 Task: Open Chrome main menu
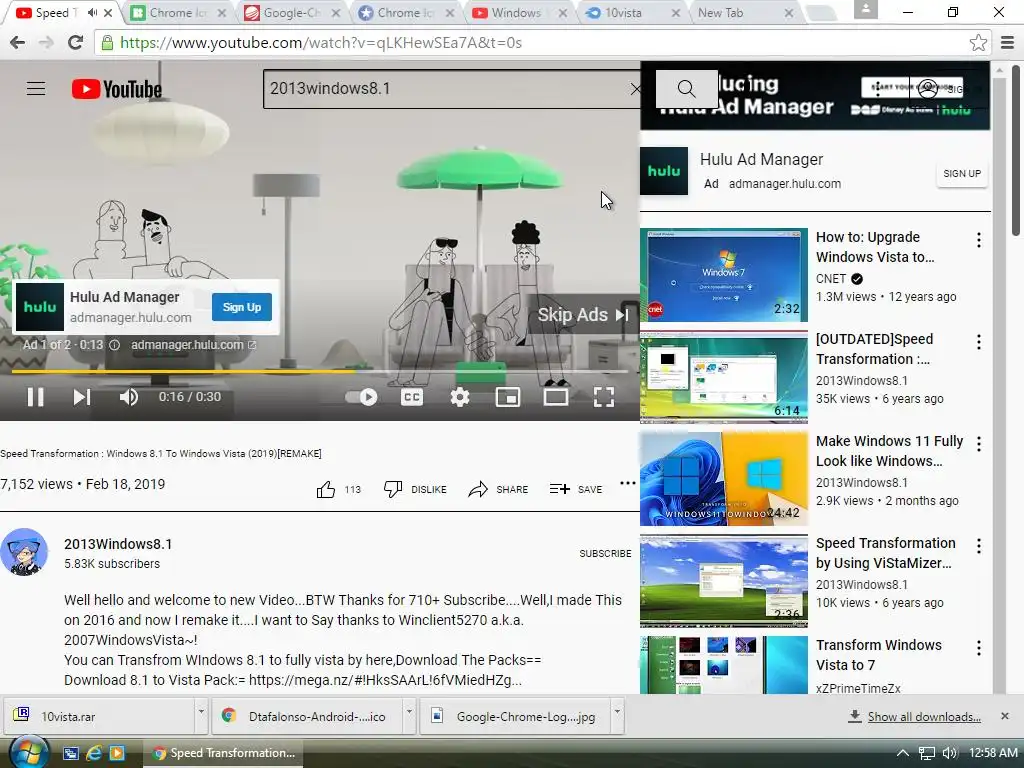pyautogui.click(x=1008, y=42)
